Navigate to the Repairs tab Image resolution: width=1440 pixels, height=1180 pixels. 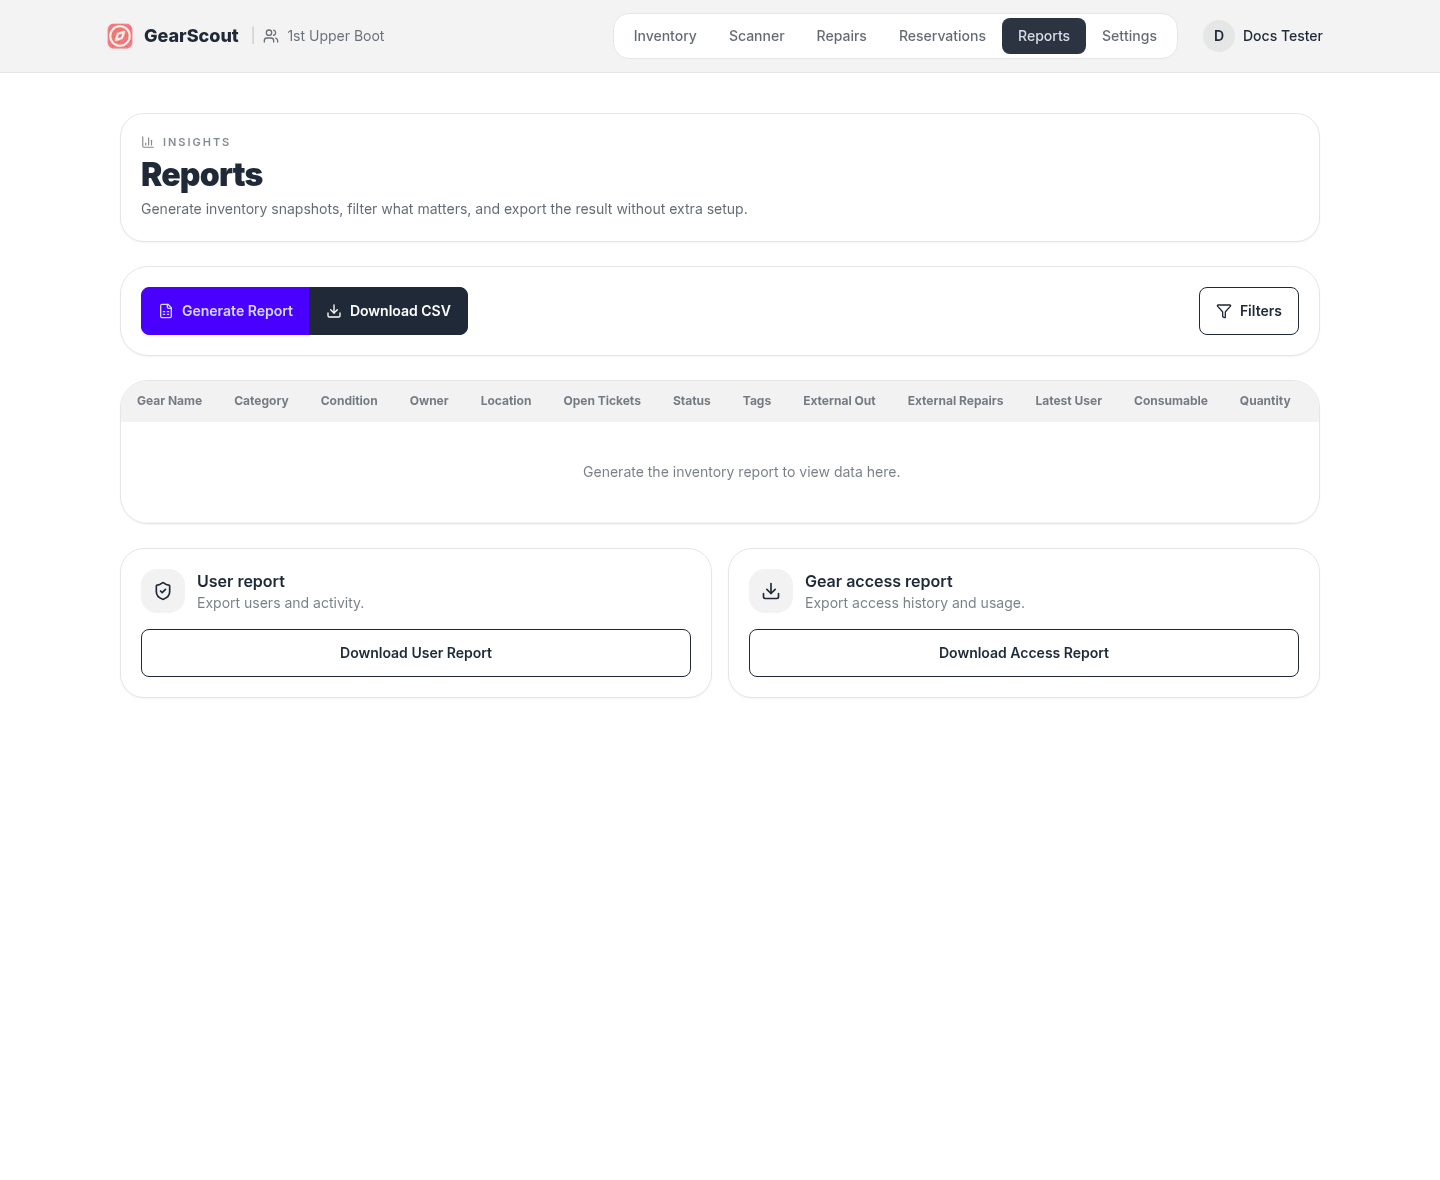point(841,36)
